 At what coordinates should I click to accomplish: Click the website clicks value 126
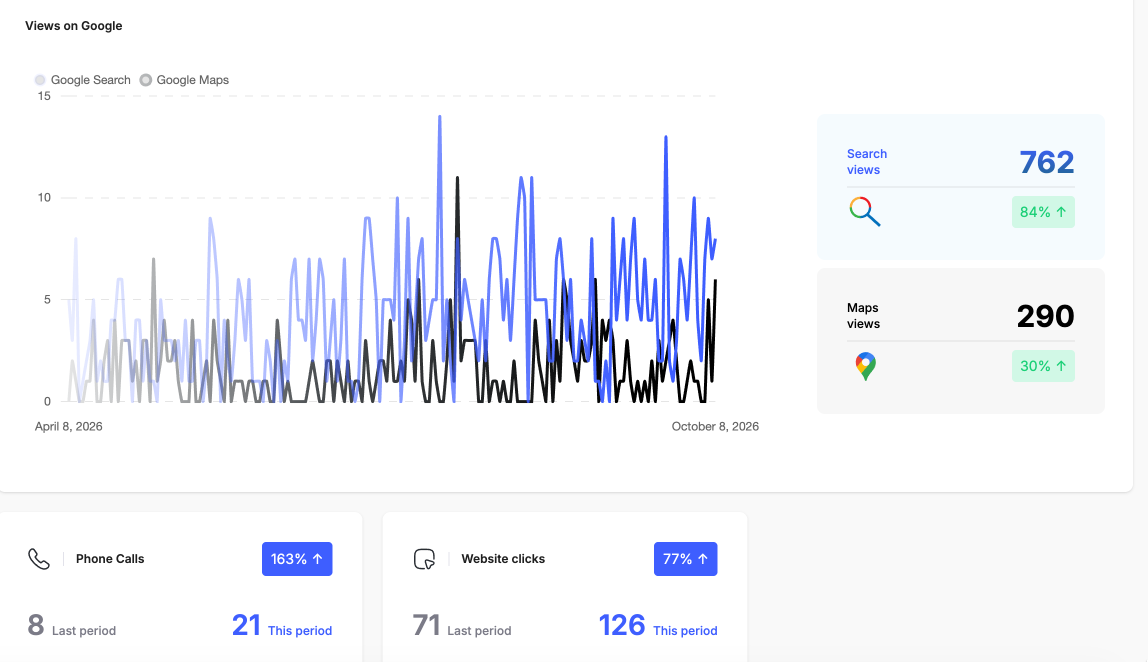click(x=622, y=625)
